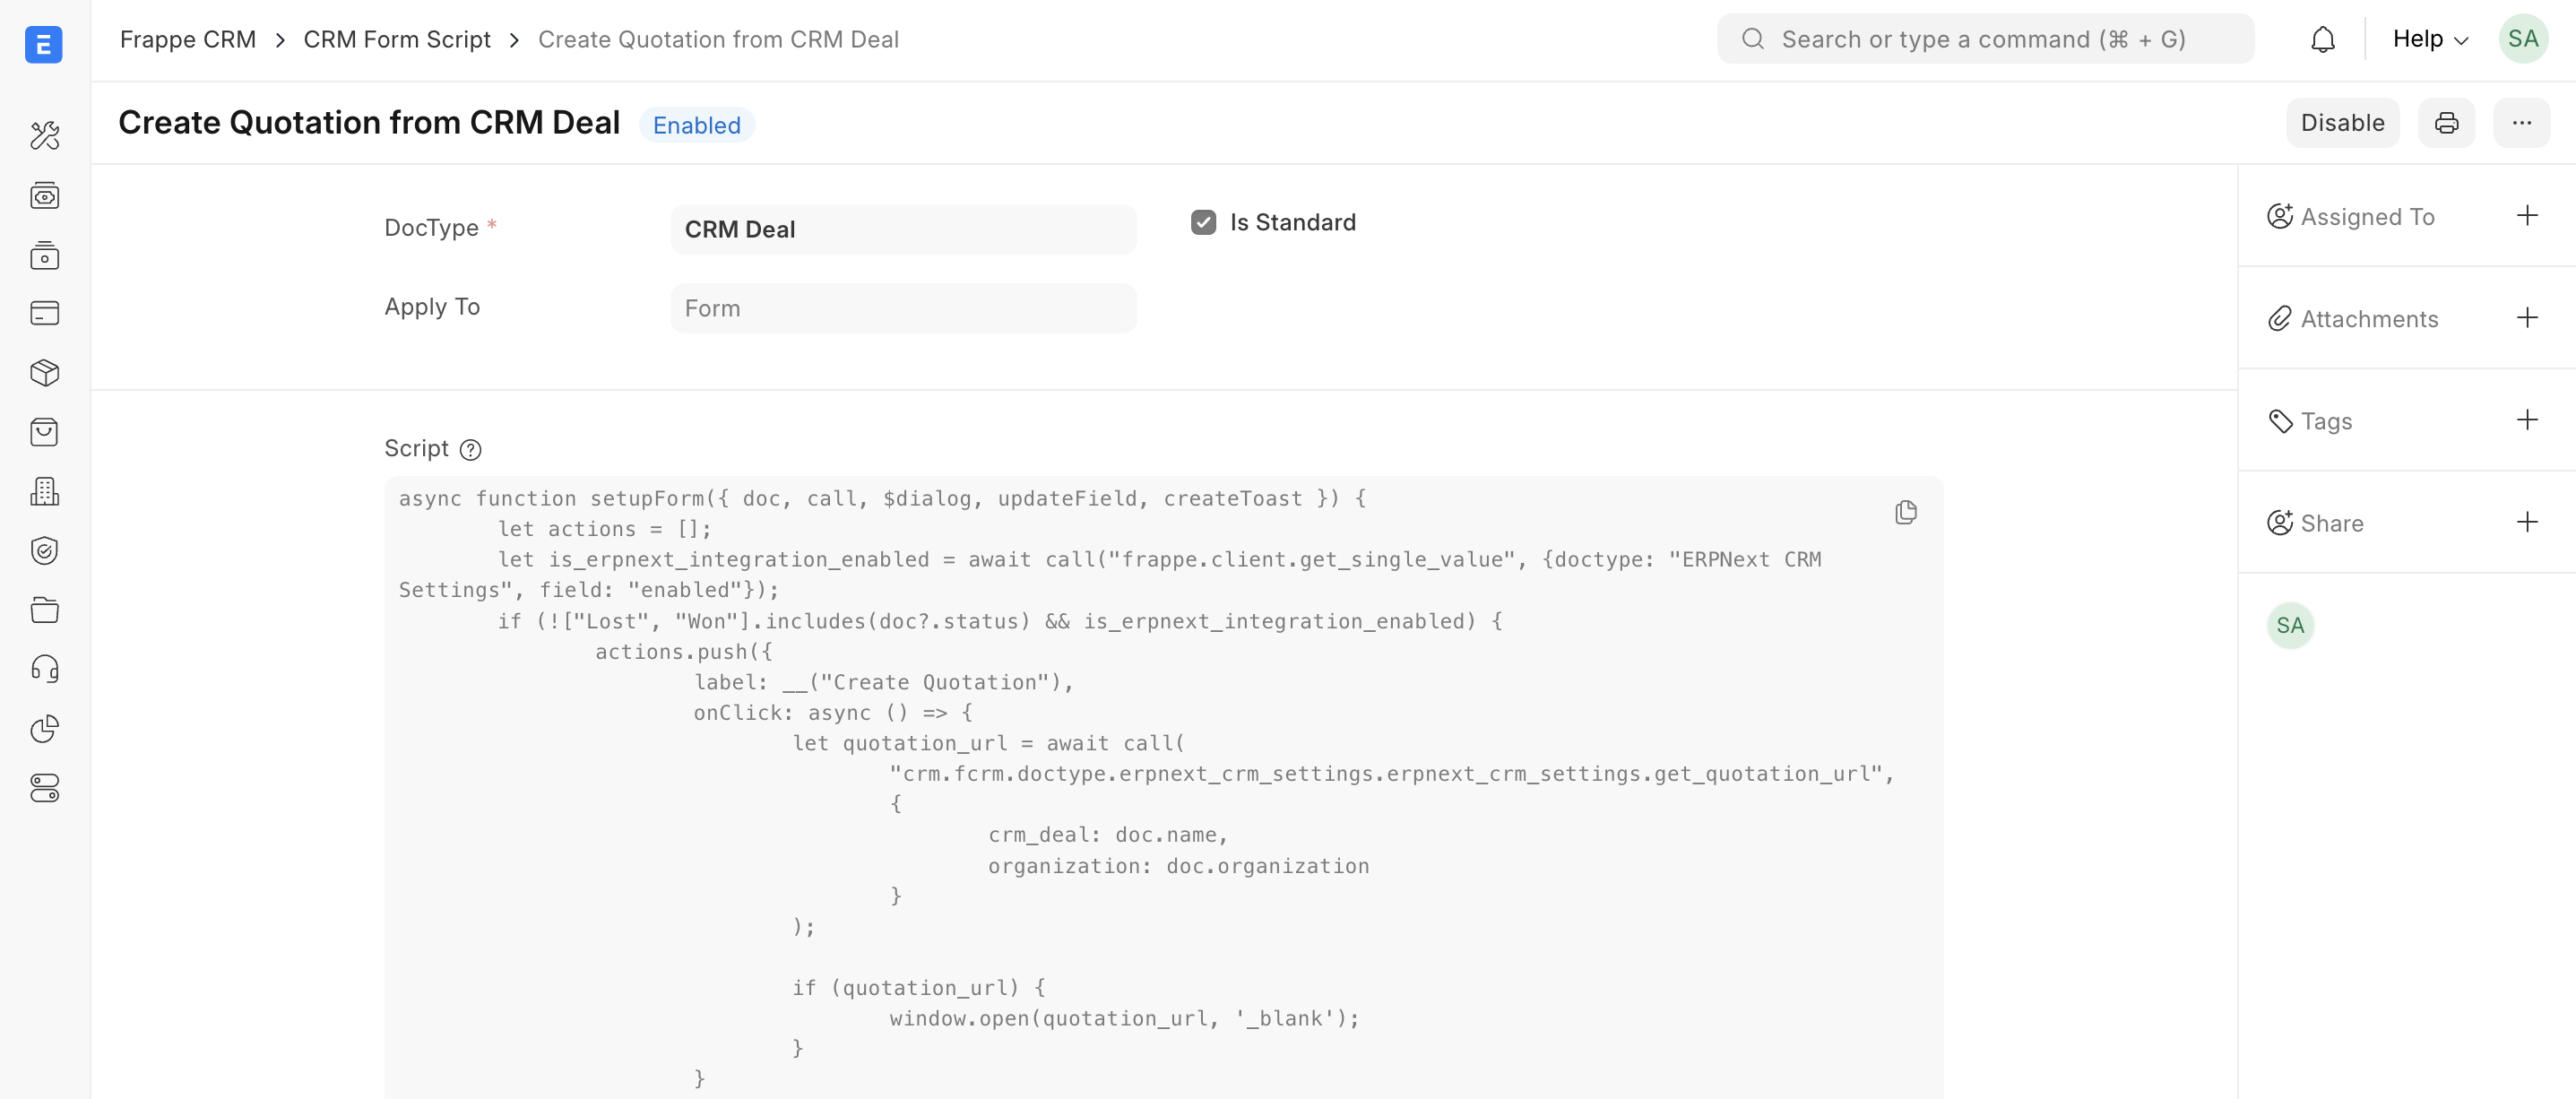Open the shield checkmark sidebar icon
Viewport: 2576px width, 1099px height.
44,550
